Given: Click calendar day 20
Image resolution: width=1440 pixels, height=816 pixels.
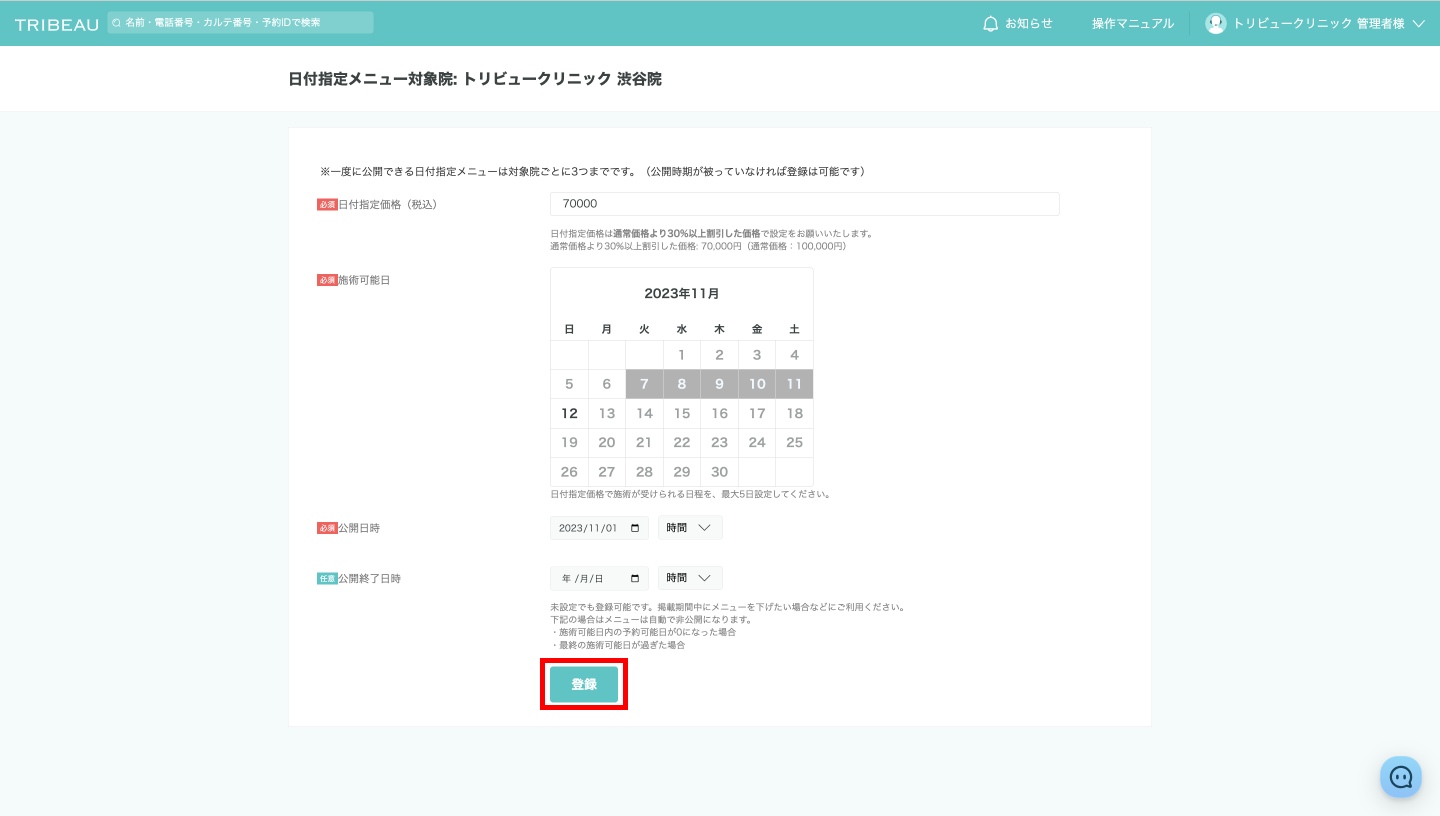Looking at the screenshot, I should pyautogui.click(x=607, y=442).
